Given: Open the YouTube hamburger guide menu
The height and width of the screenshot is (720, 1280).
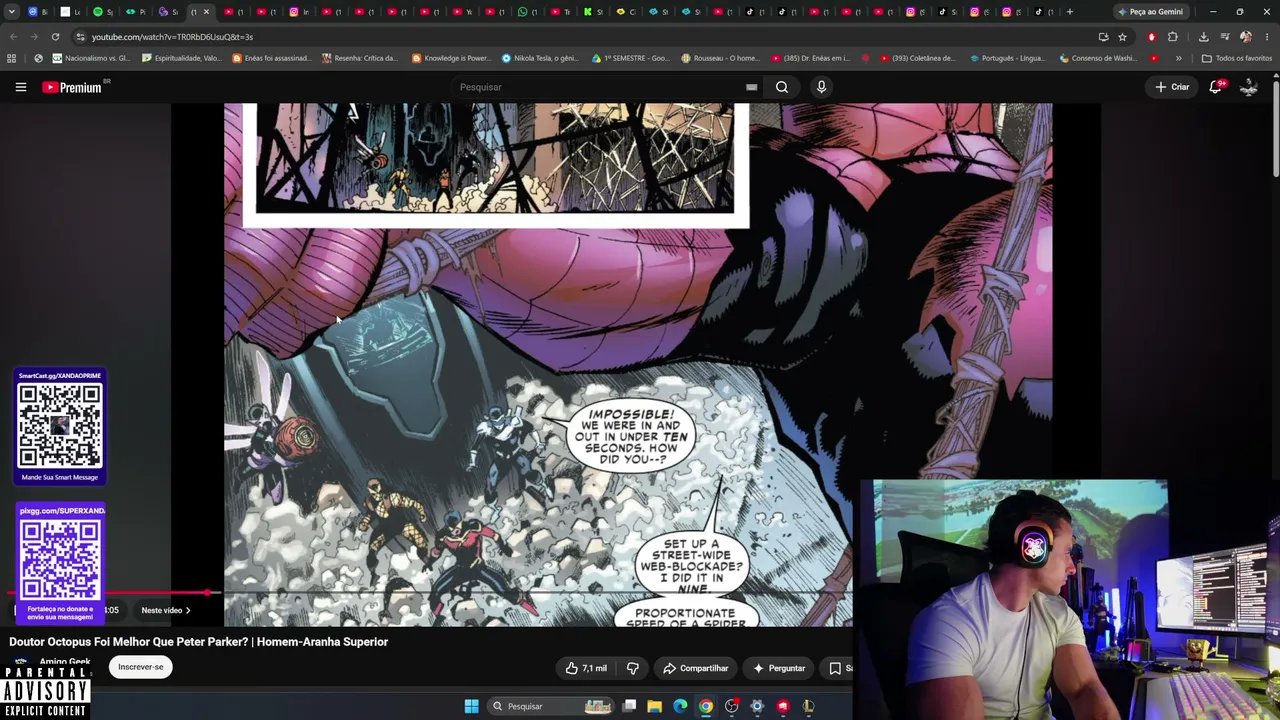Looking at the screenshot, I should coord(20,87).
